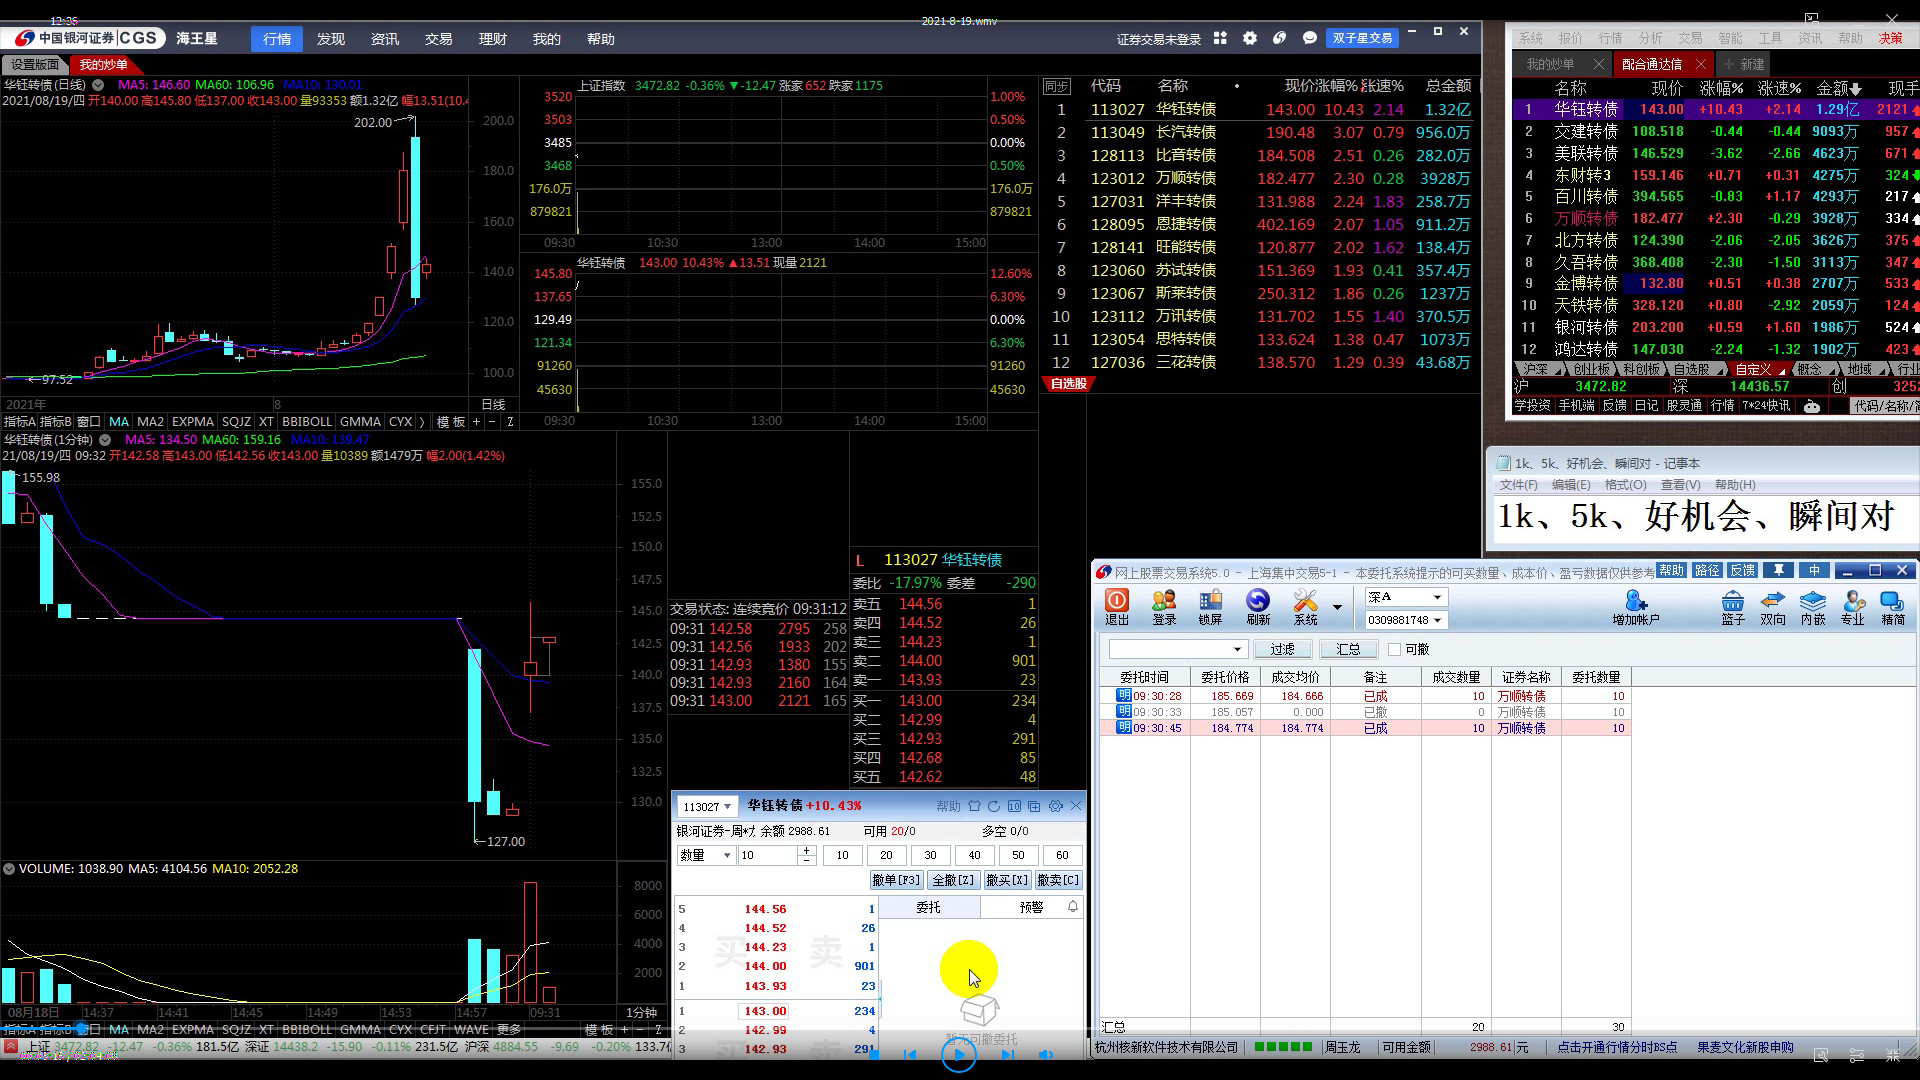Click the refresh icon in 华钰转债 order panel
The image size is (1920, 1080).
point(994,806)
